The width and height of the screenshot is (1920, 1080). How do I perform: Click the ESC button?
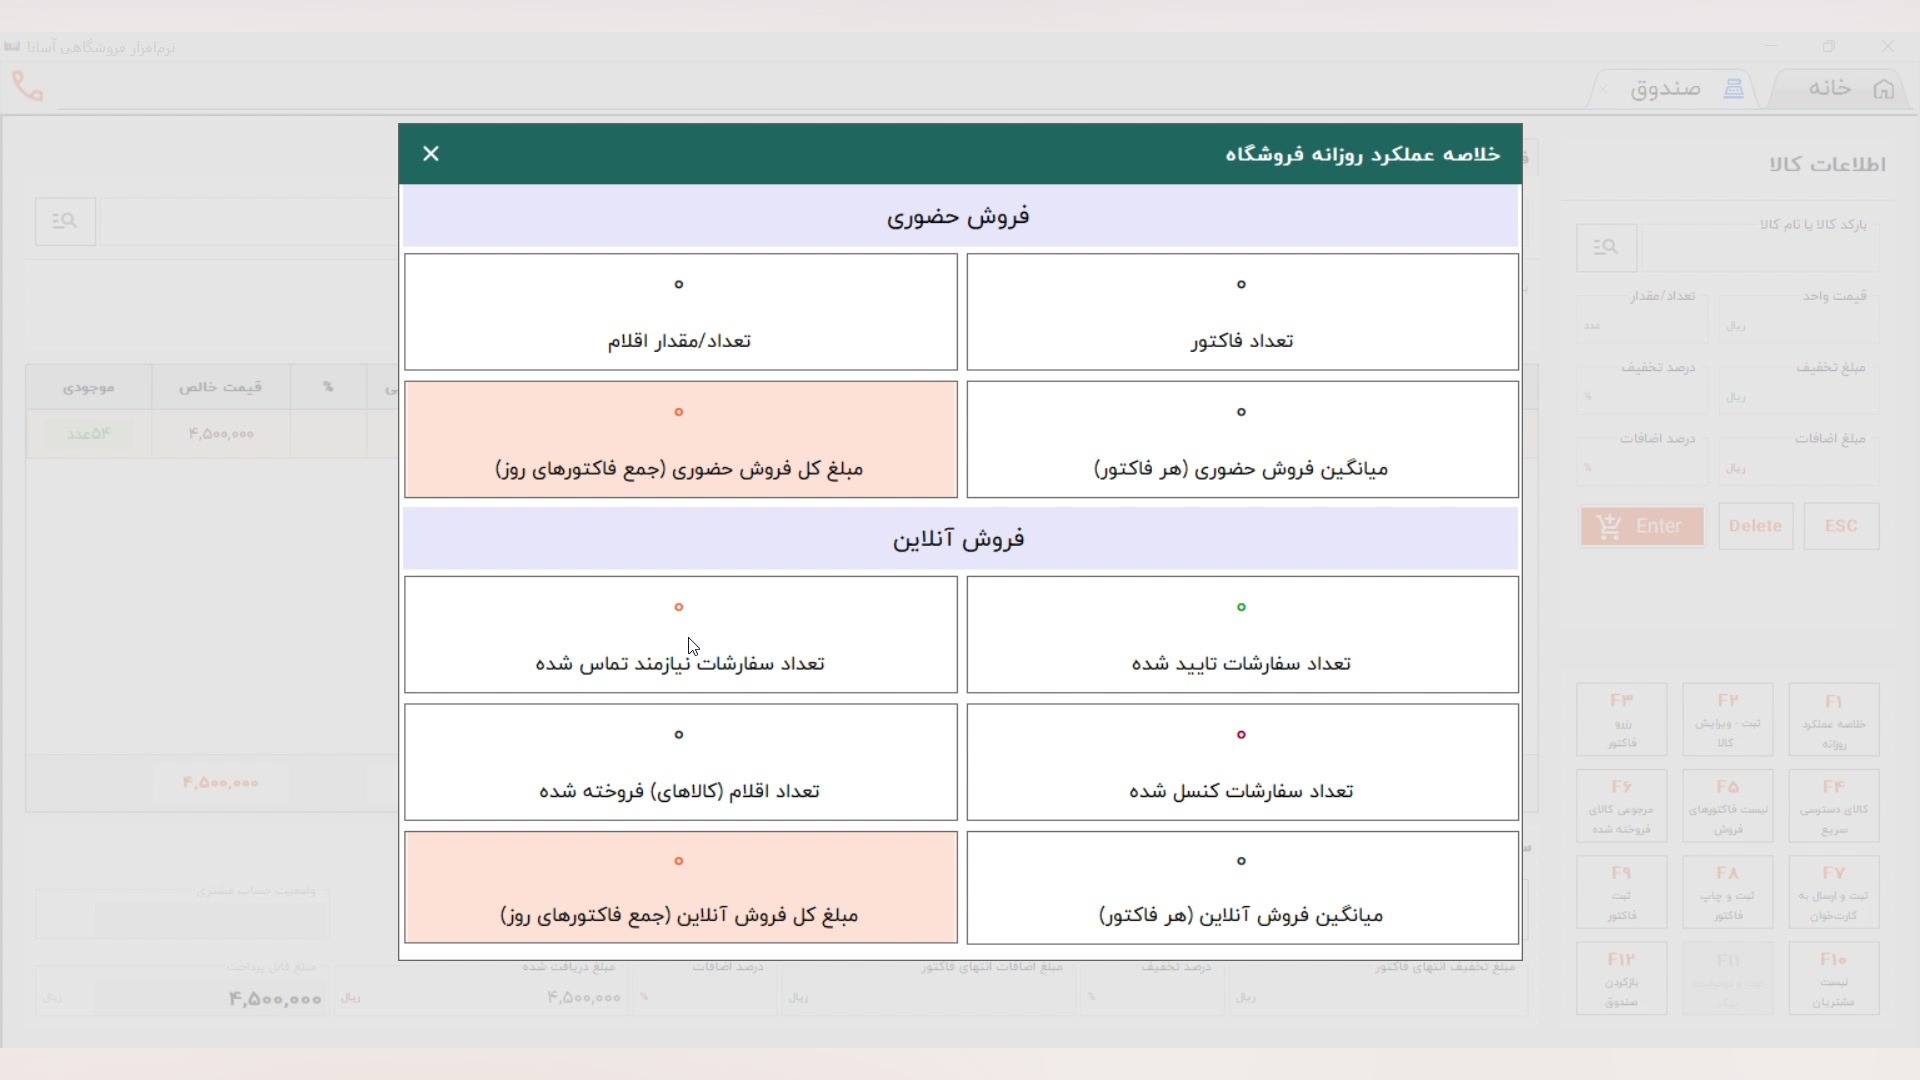coord(1841,526)
